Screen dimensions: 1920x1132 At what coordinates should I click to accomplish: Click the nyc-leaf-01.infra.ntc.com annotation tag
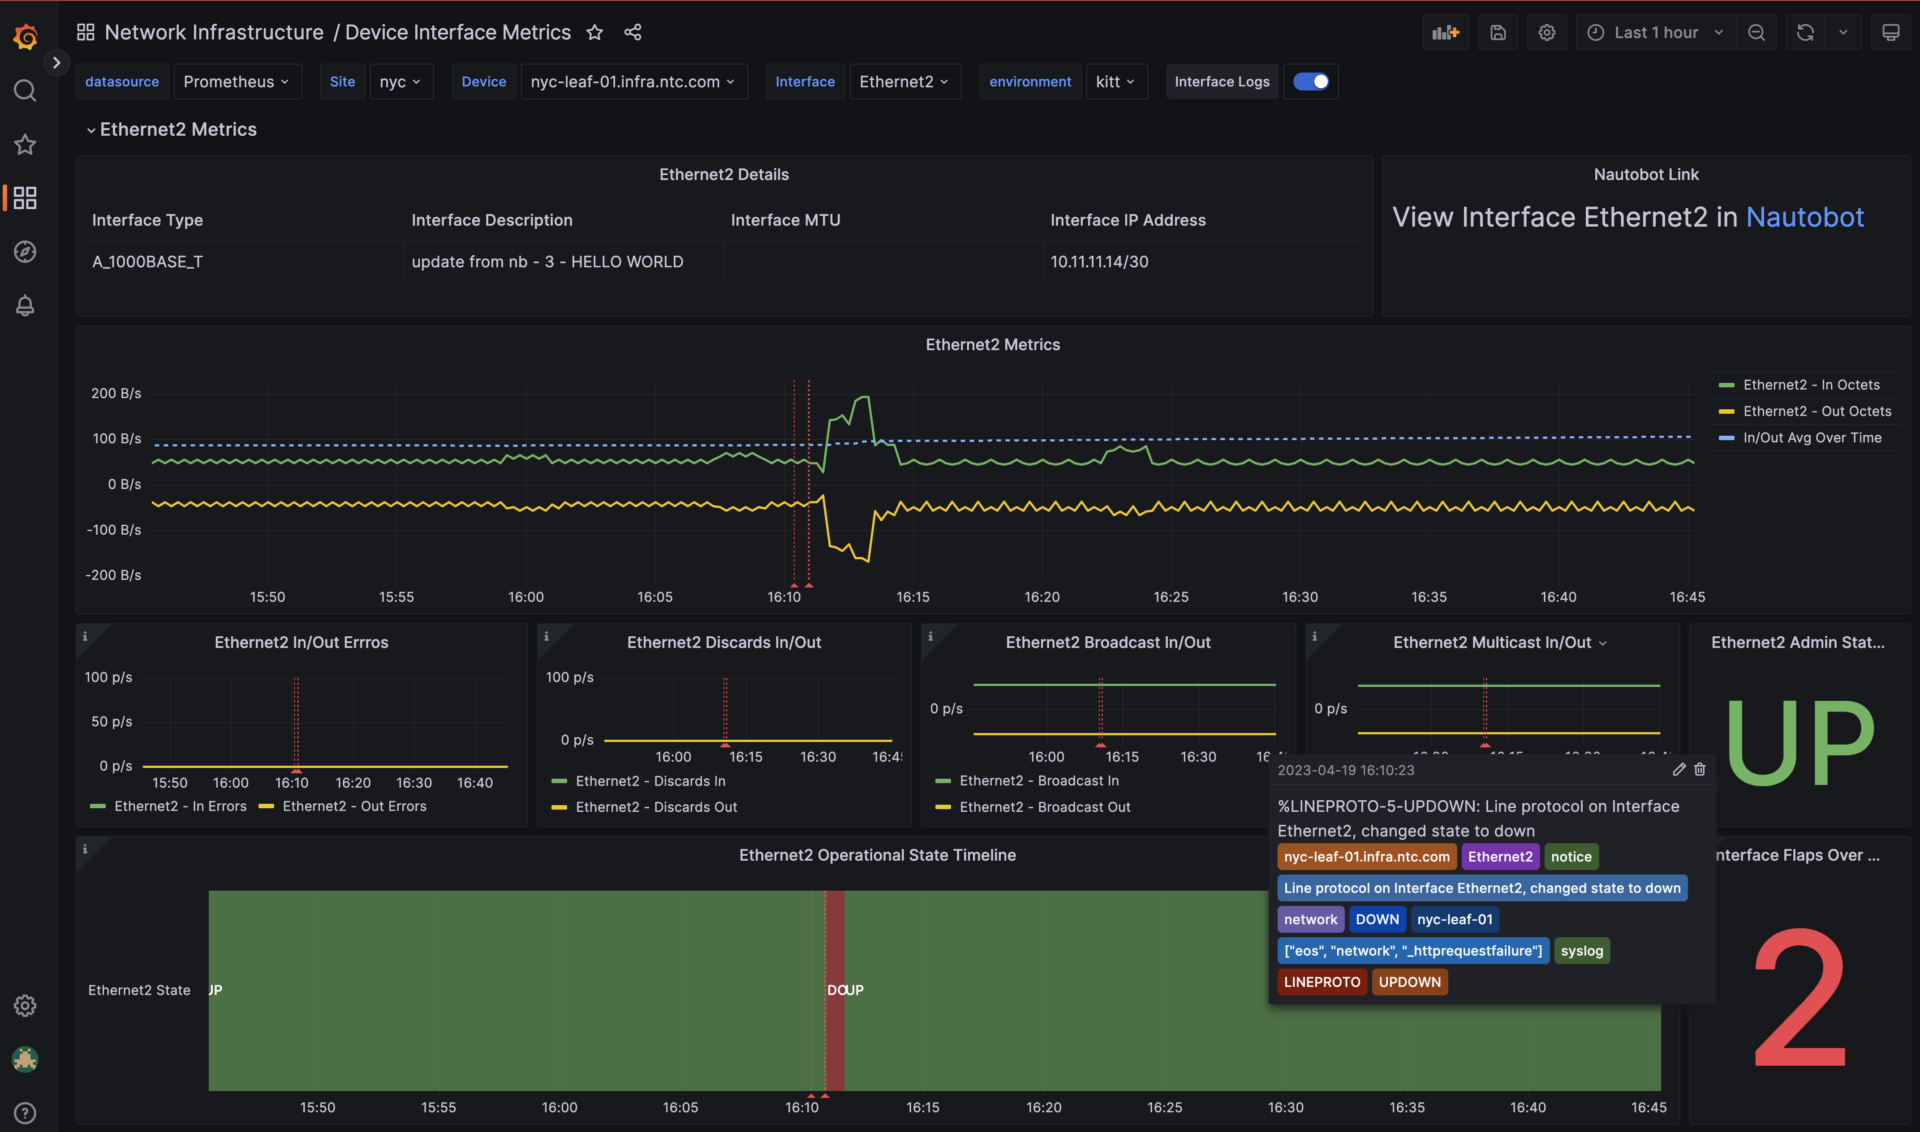coord(1366,857)
